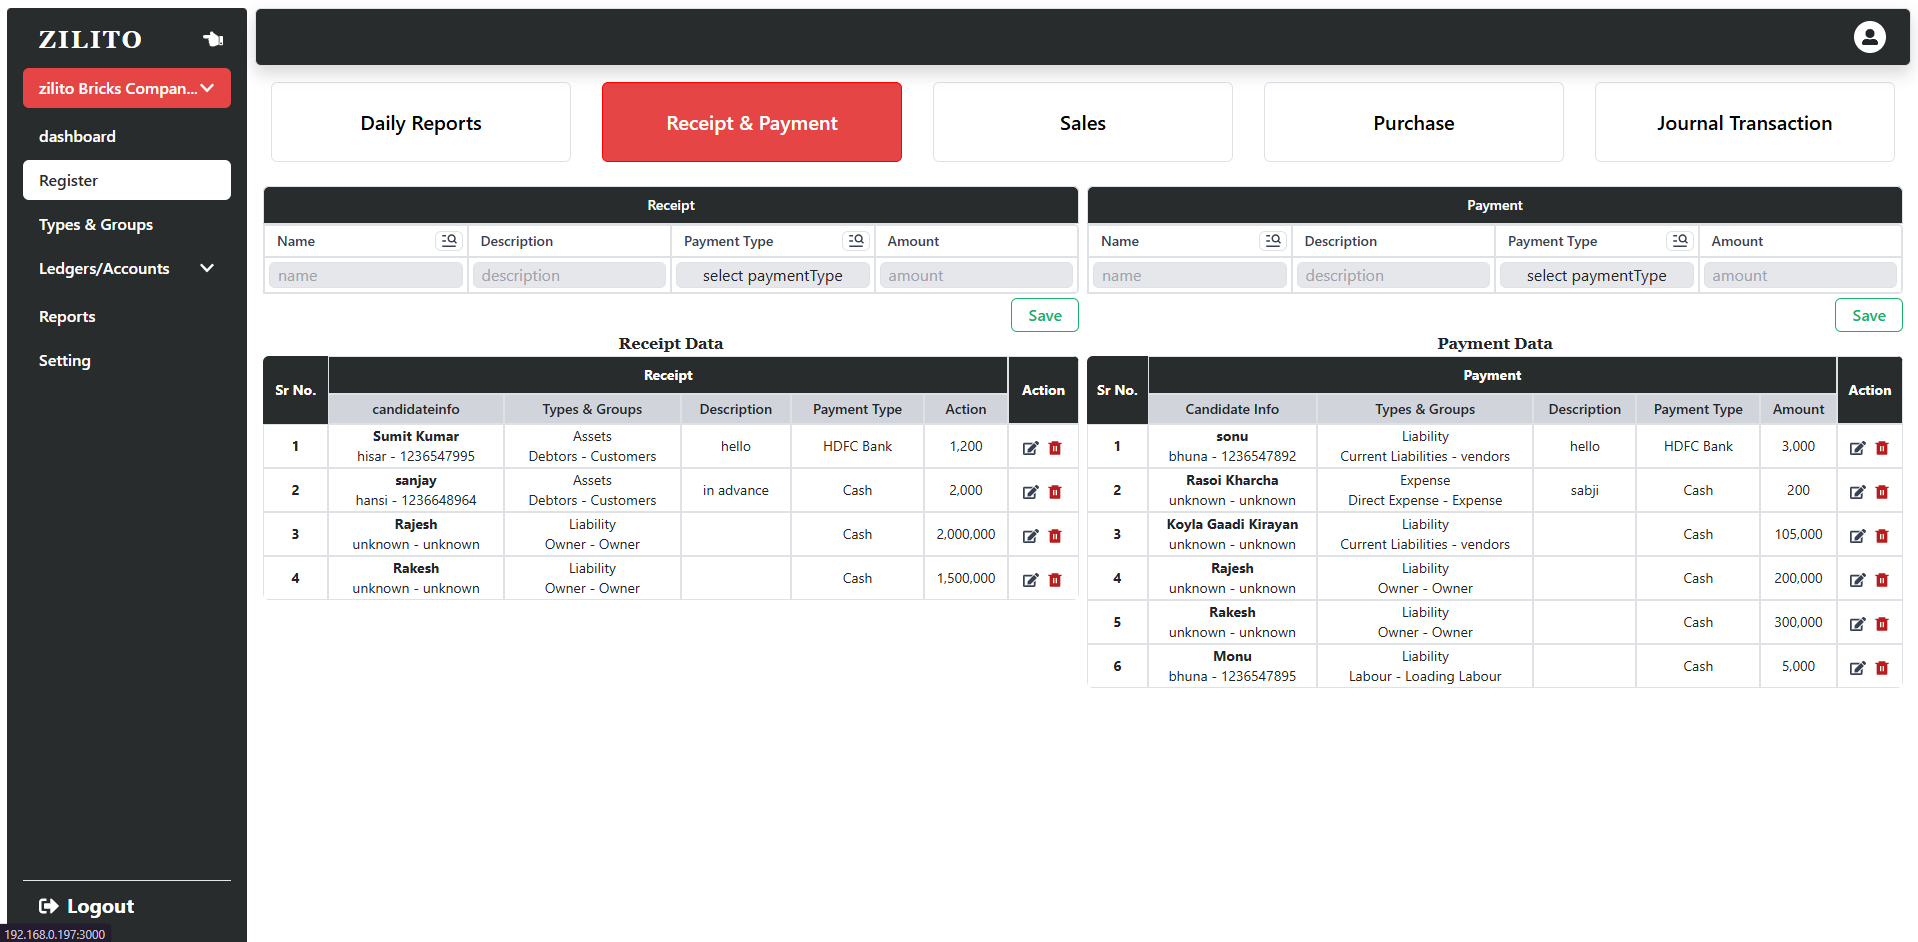Viewport: 1918px width, 942px height.
Task: Go to Types & Groups in sidebar
Action: [96, 225]
